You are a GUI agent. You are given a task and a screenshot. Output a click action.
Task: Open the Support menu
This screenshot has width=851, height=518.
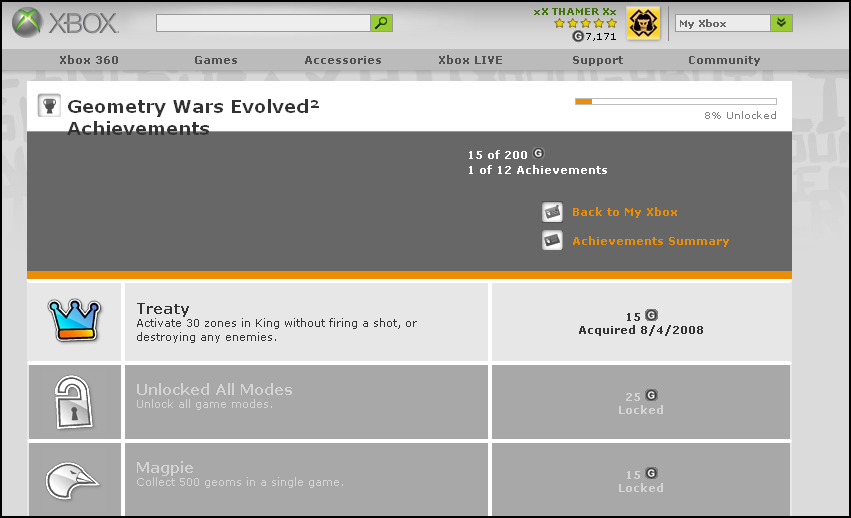coord(598,60)
